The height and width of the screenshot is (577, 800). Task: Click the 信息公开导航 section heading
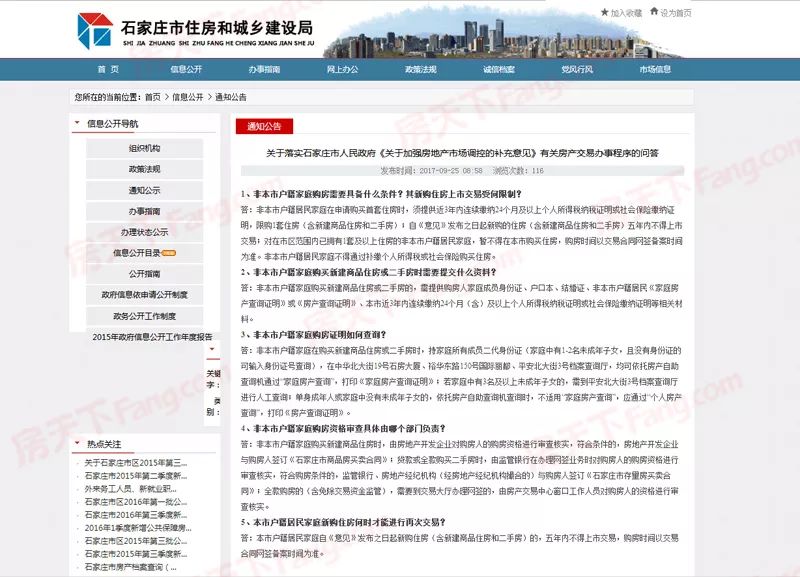(112, 123)
